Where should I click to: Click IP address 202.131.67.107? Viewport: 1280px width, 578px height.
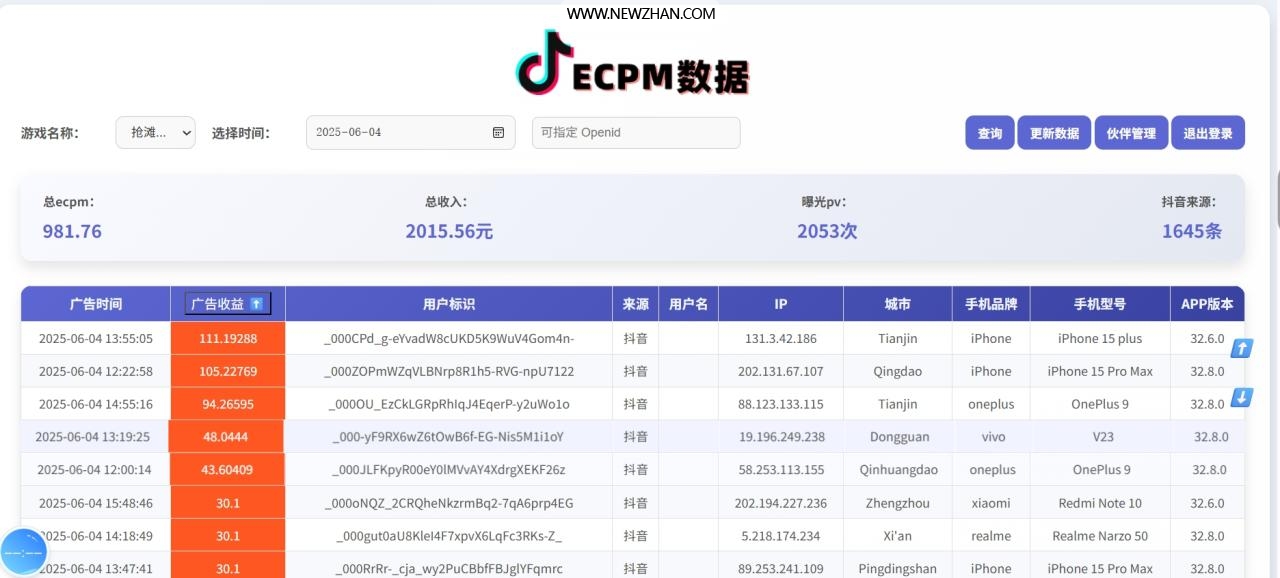(781, 372)
